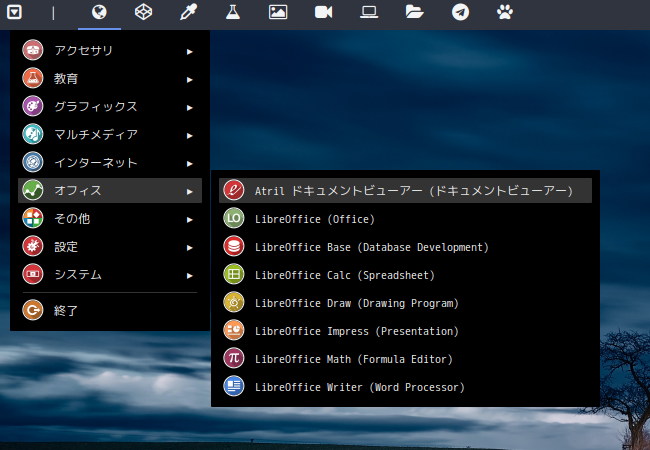Click the その他 category icon
The height and width of the screenshot is (450, 650).
[33, 218]
